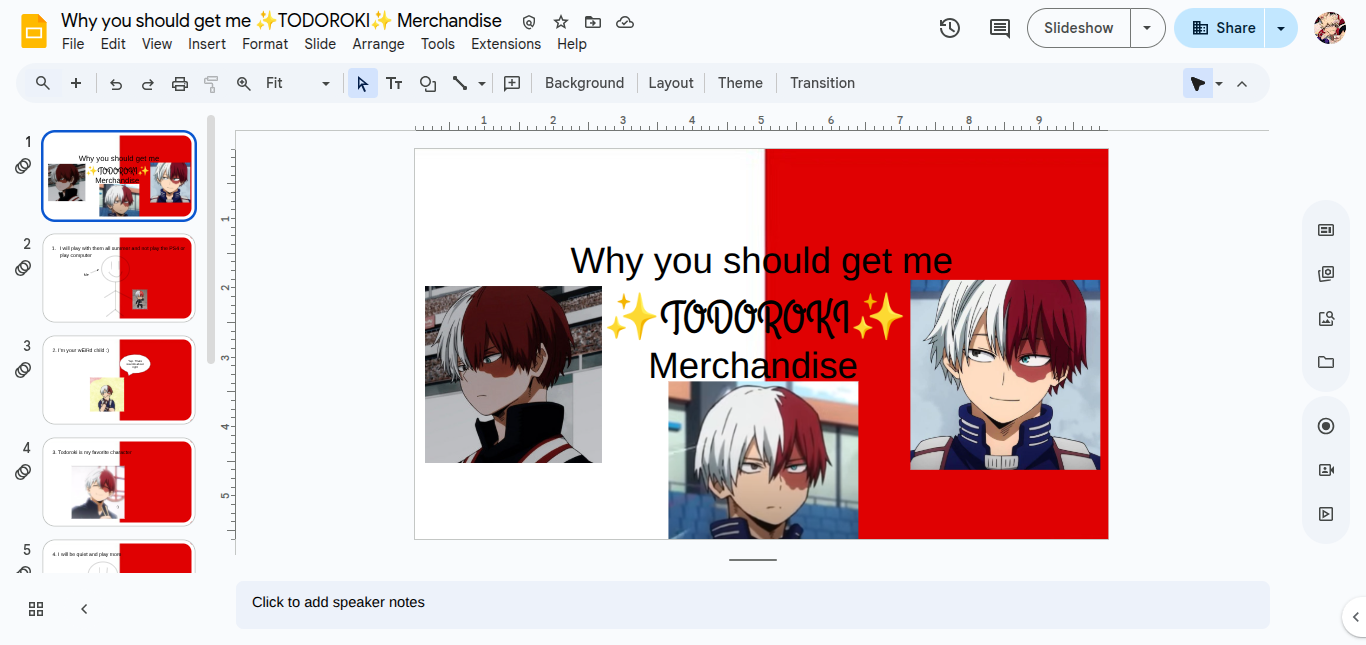The width and height of the screenshot is (1366, 645).
Task: Start recording with the Rec icon
Action: (1326, 426)
